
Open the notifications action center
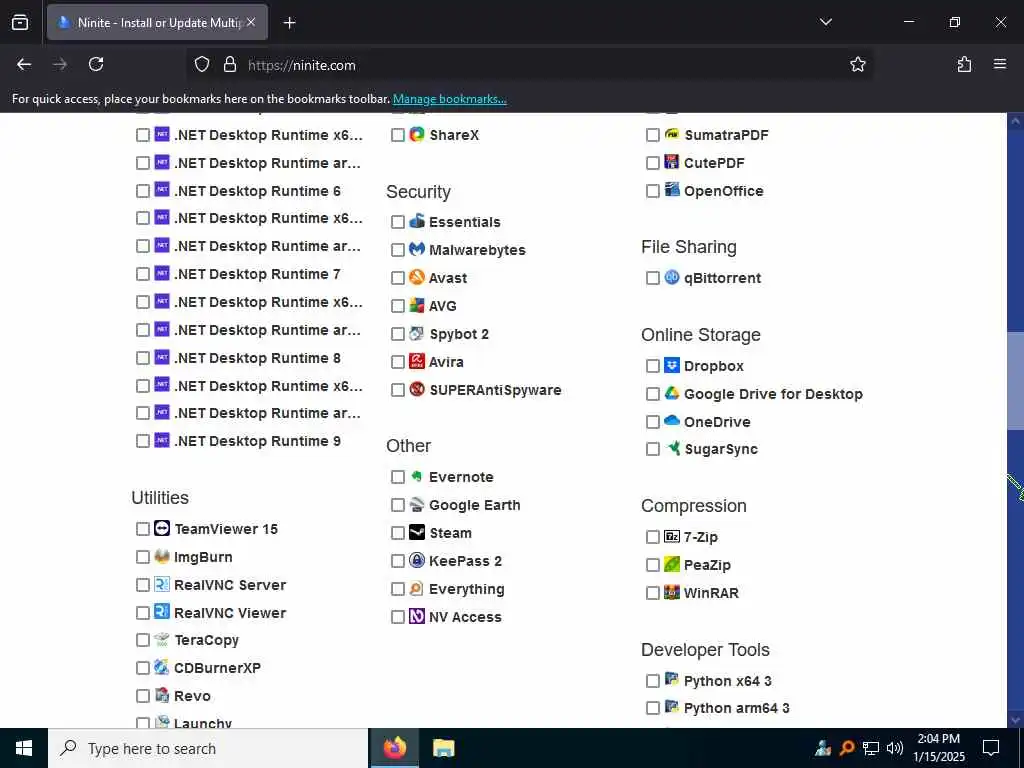(991, 748)
